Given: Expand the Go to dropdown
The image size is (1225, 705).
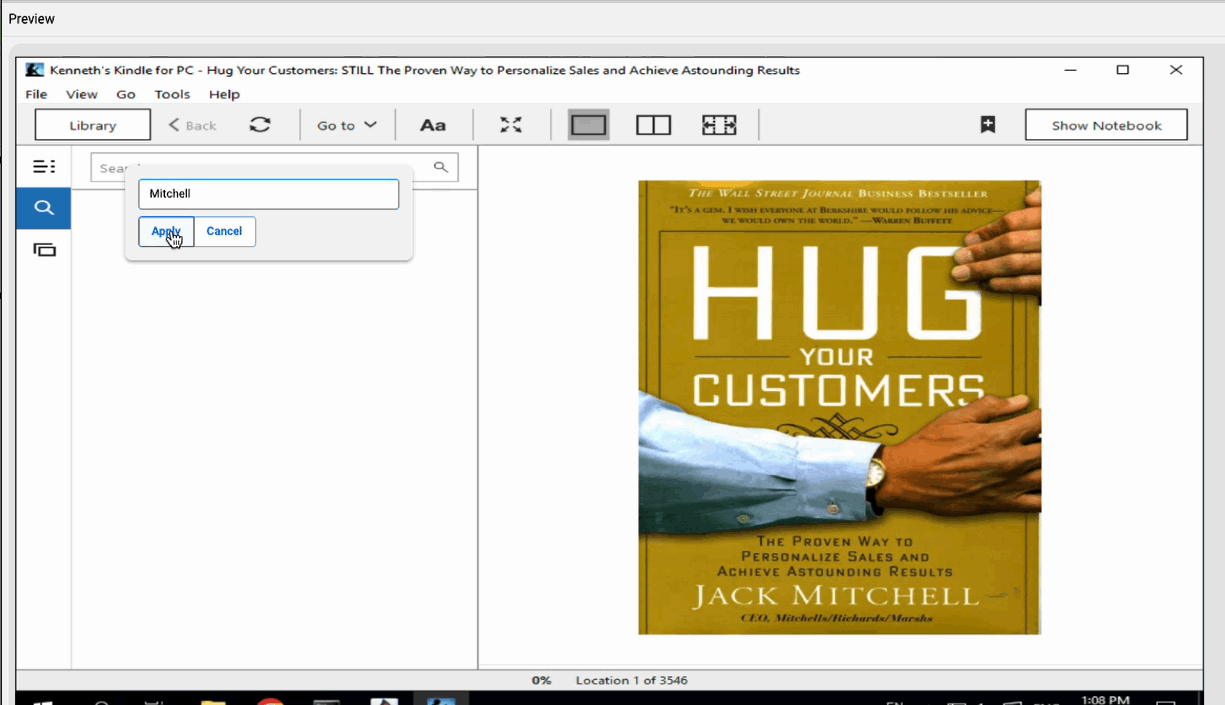Looking at the screenshot, I should (346, 125).
